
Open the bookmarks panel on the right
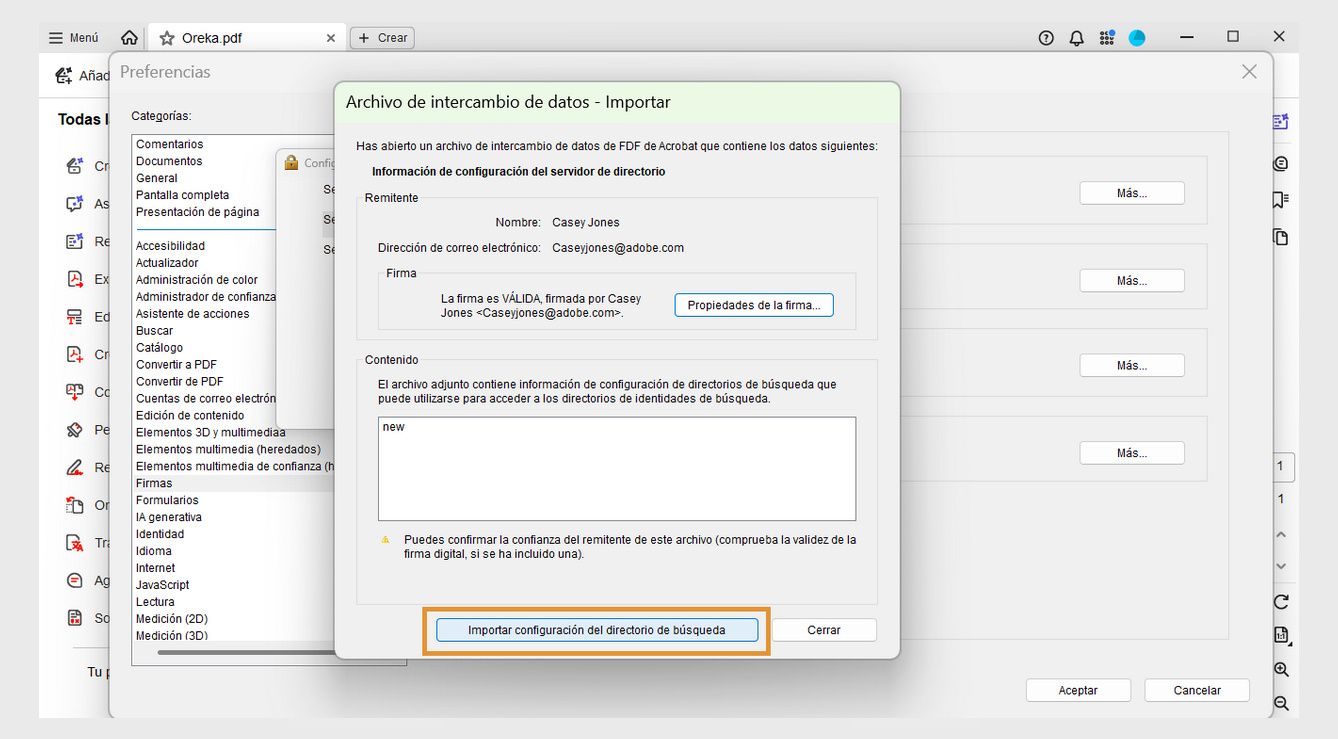1281,199
